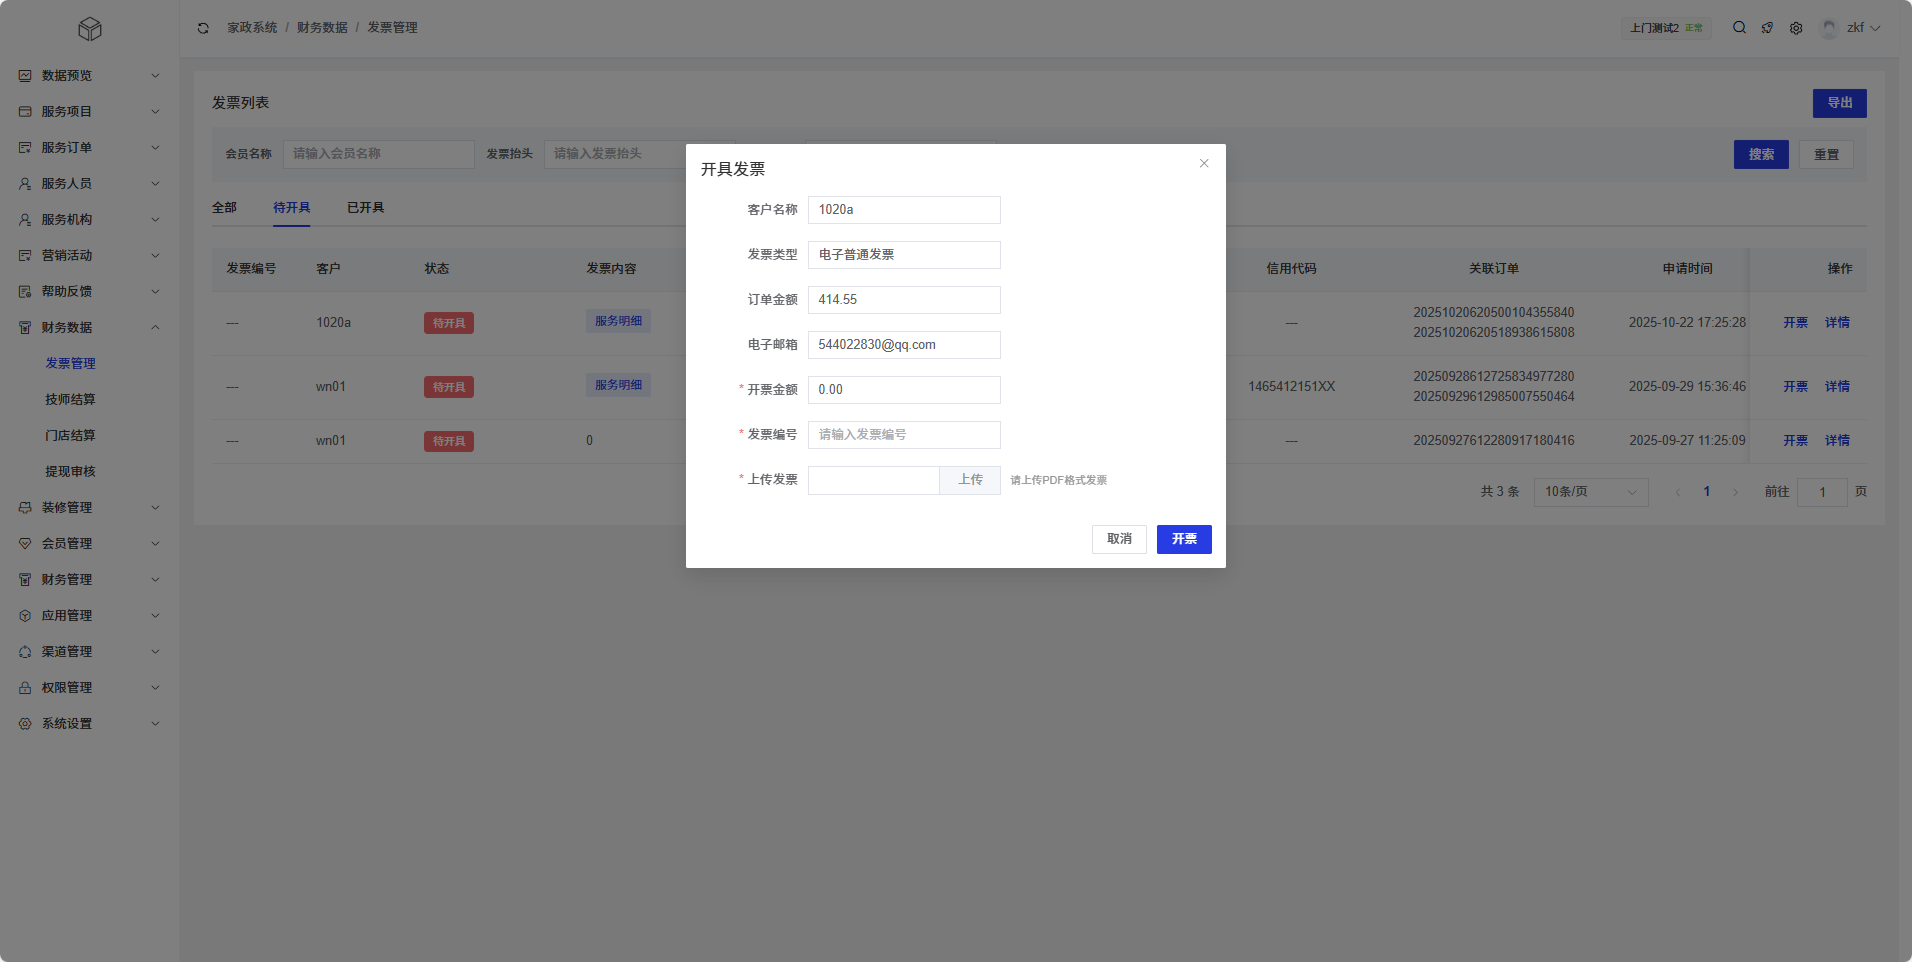Click the 权限管理 lock icon
The image size is (1912, 962).
pyautogui.click(x=25, y=688)
